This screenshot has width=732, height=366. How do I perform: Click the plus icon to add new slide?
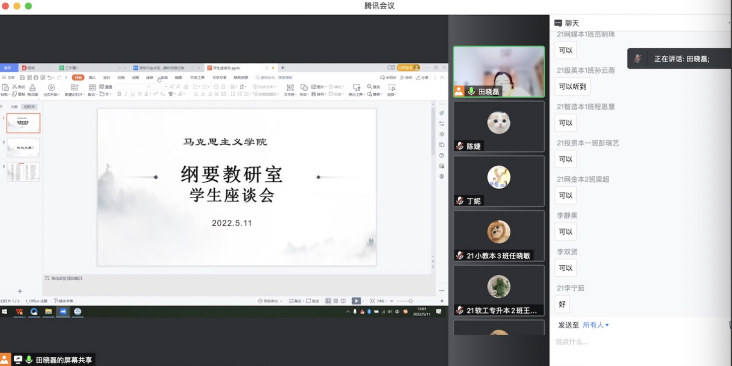[x=20, y=291]
